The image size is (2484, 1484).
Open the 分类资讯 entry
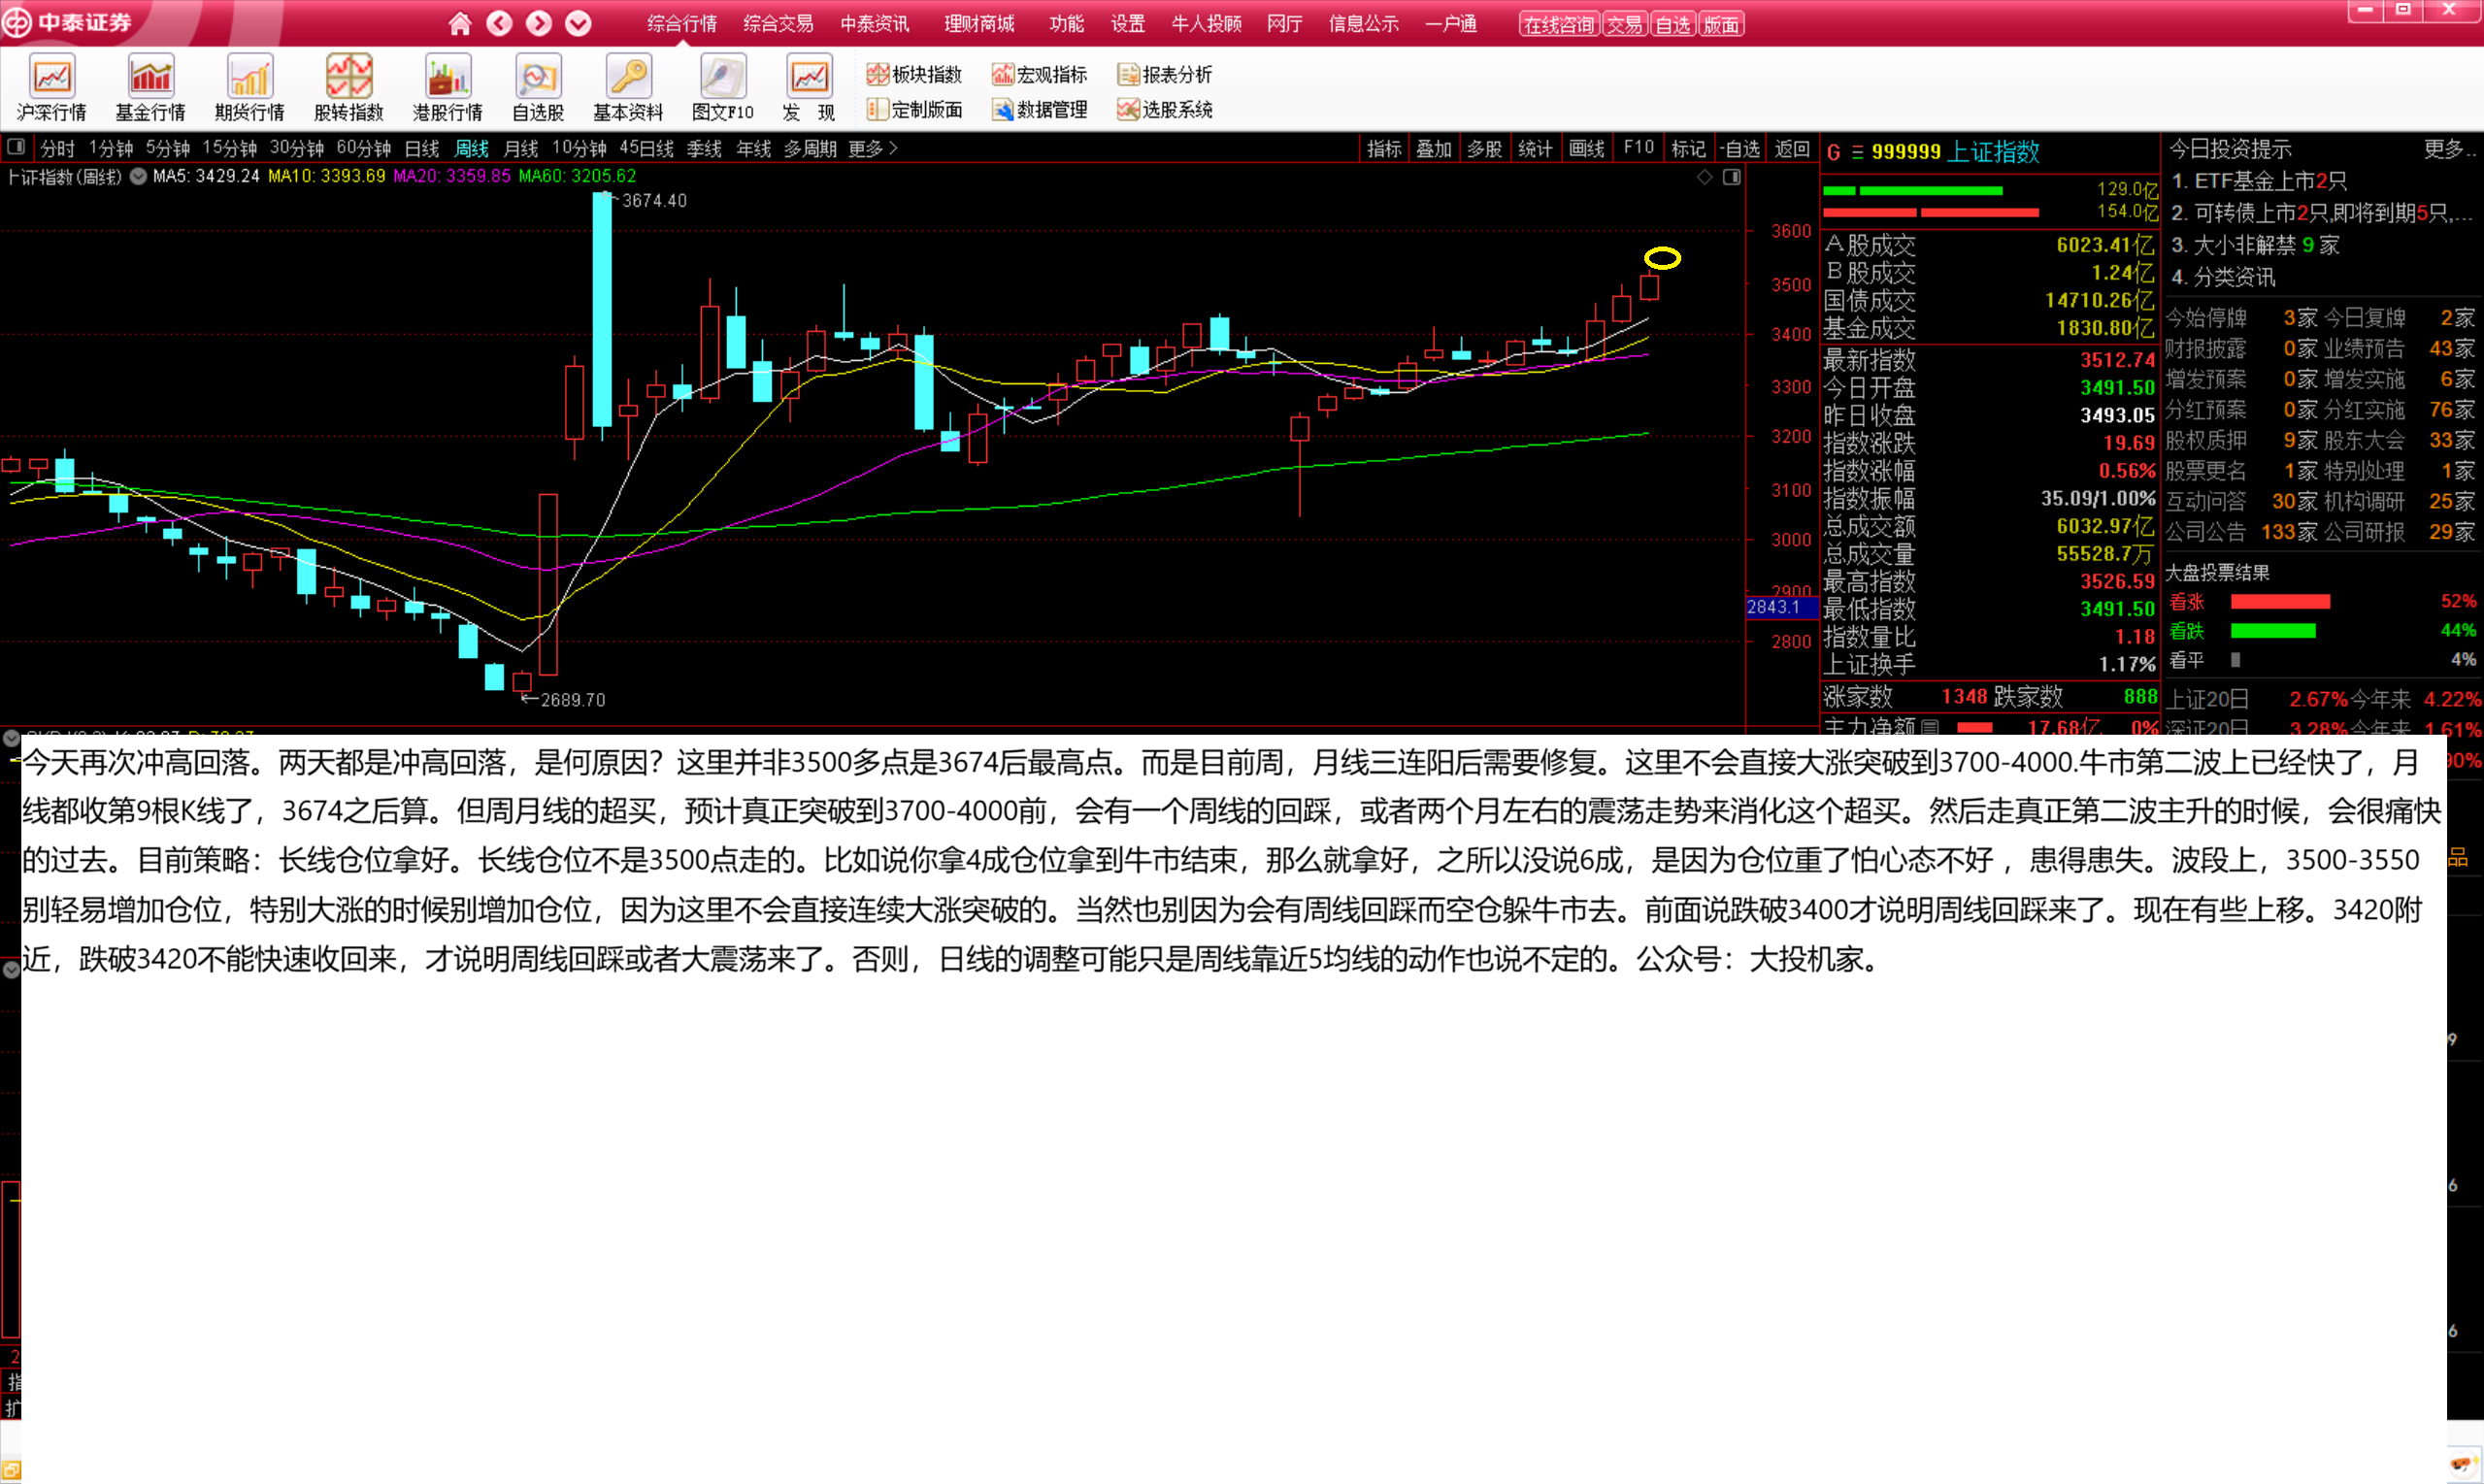coord(2223,277)
